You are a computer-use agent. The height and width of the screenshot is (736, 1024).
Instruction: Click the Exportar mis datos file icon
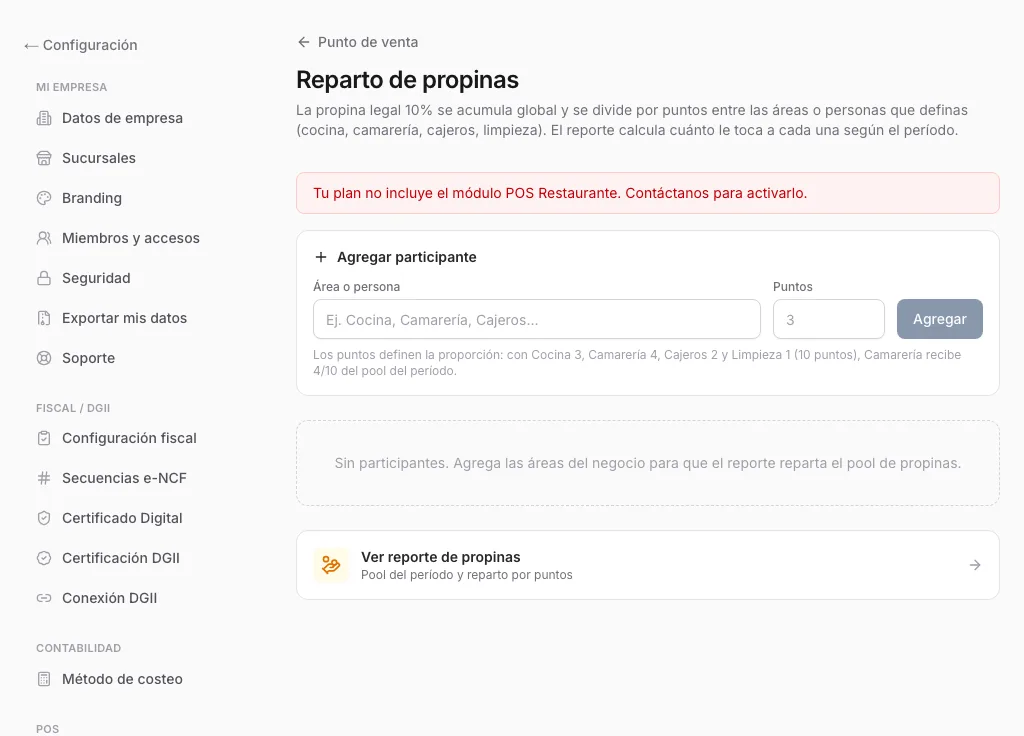click(44, 318)
